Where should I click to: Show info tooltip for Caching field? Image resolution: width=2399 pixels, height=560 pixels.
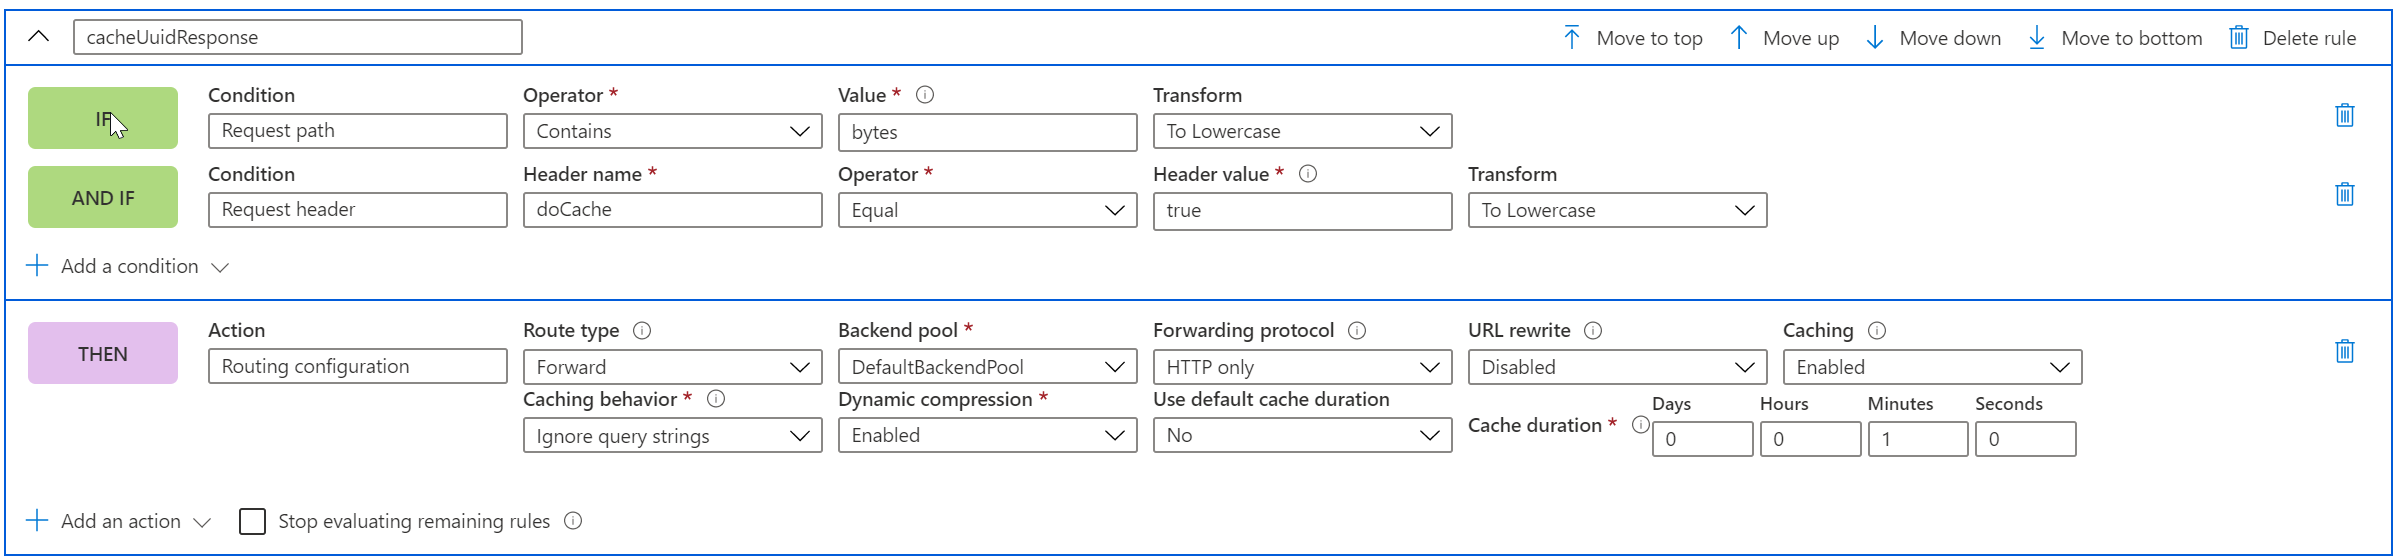[1877, 331]
